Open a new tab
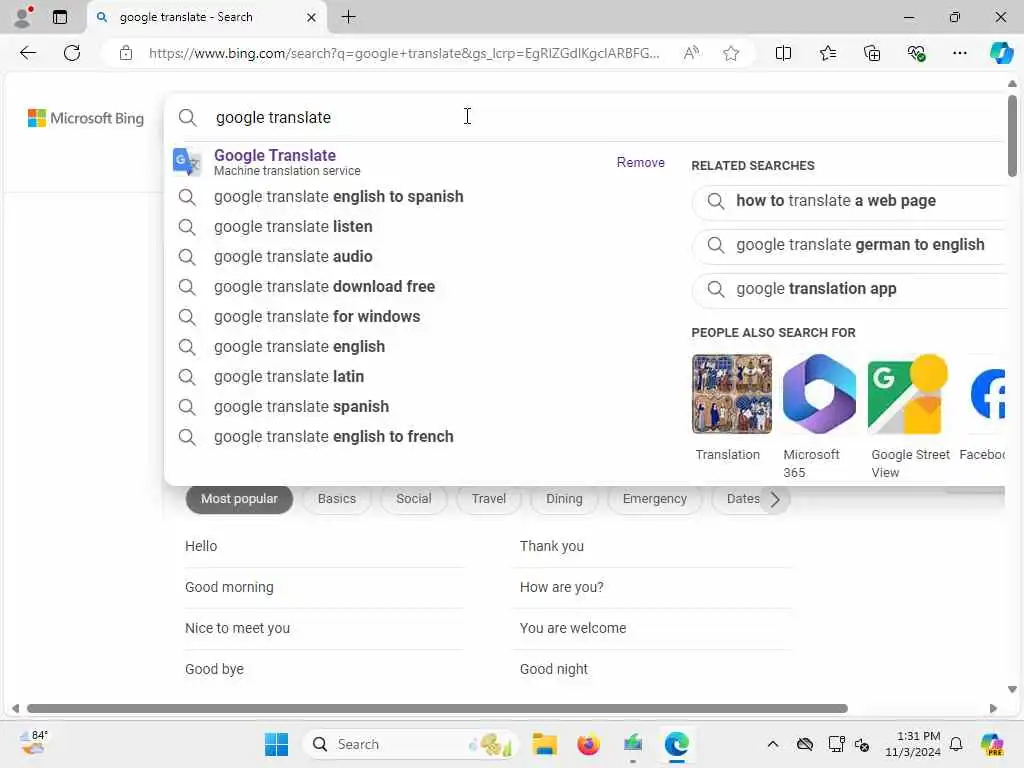Screen dimensions: 1024x768 point(349,17)
